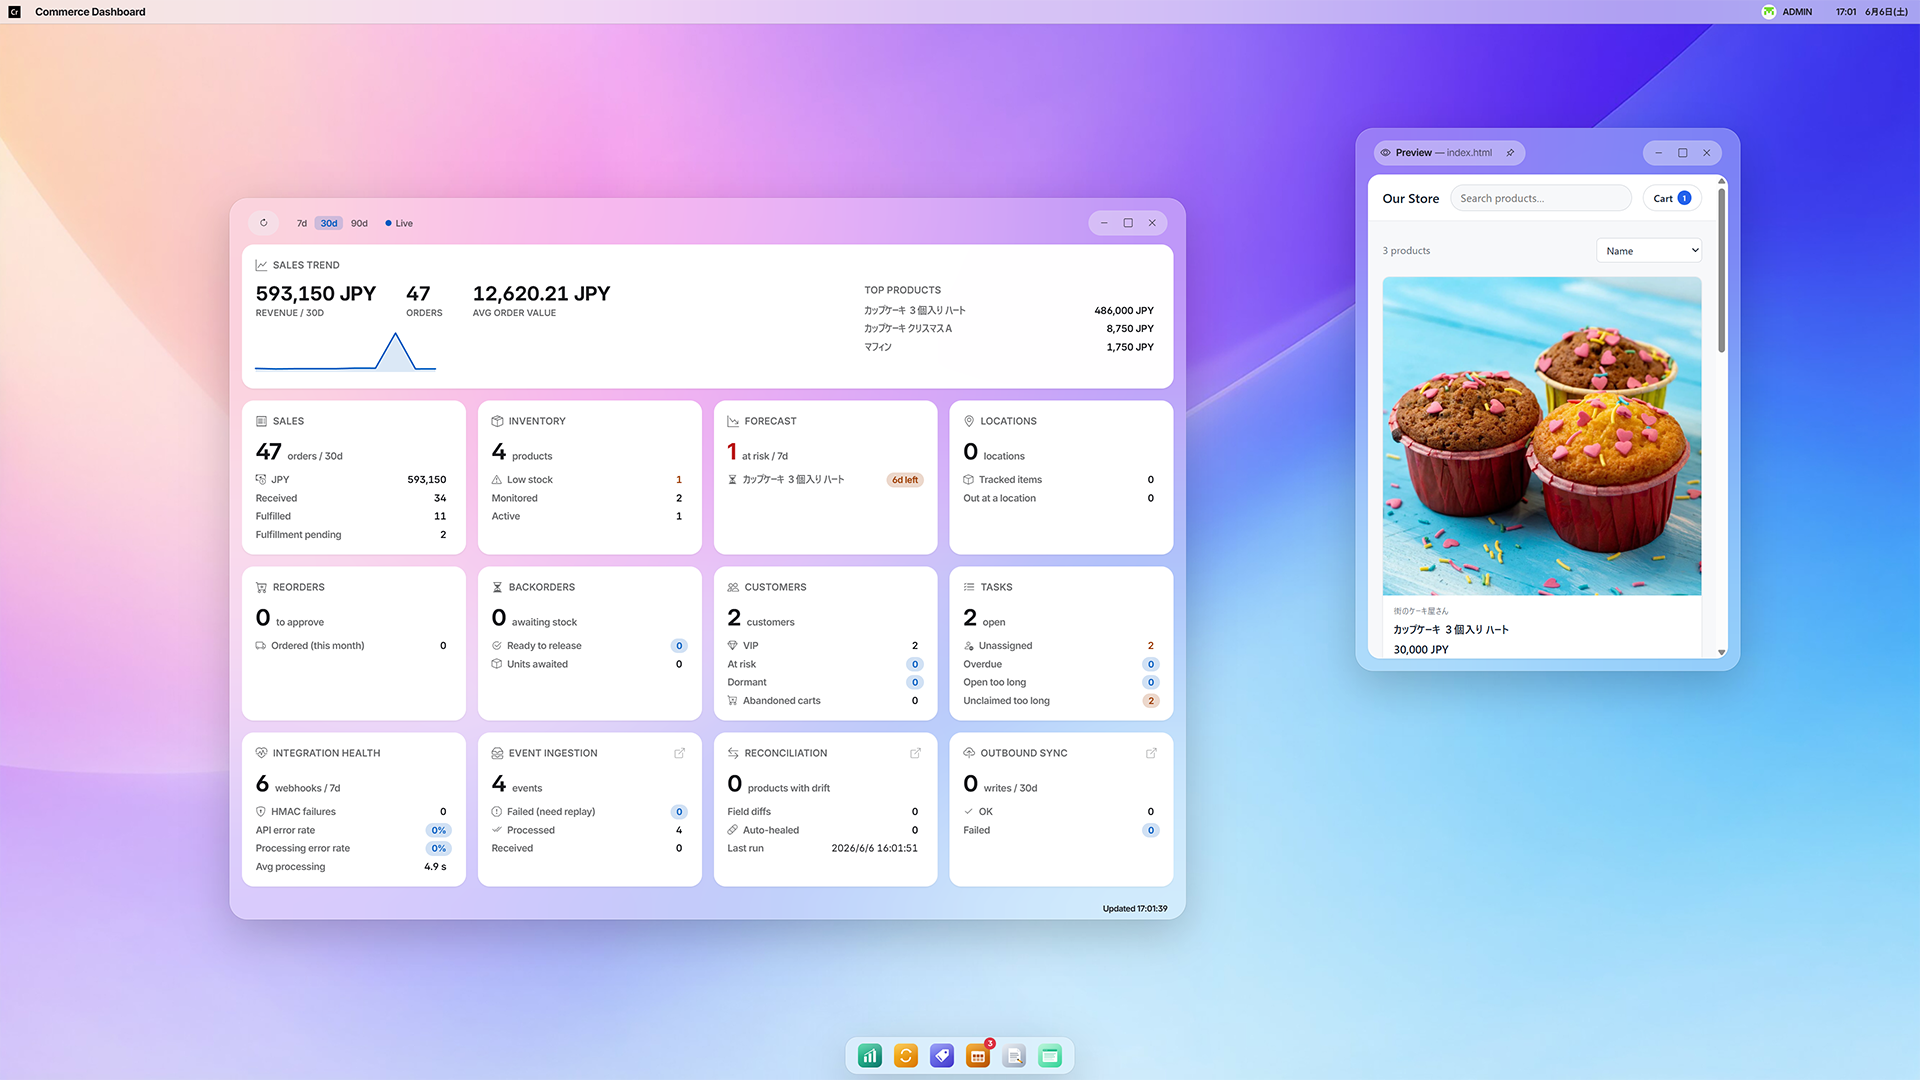Click the Preview window scrollbar

[x=1722, y=270]
